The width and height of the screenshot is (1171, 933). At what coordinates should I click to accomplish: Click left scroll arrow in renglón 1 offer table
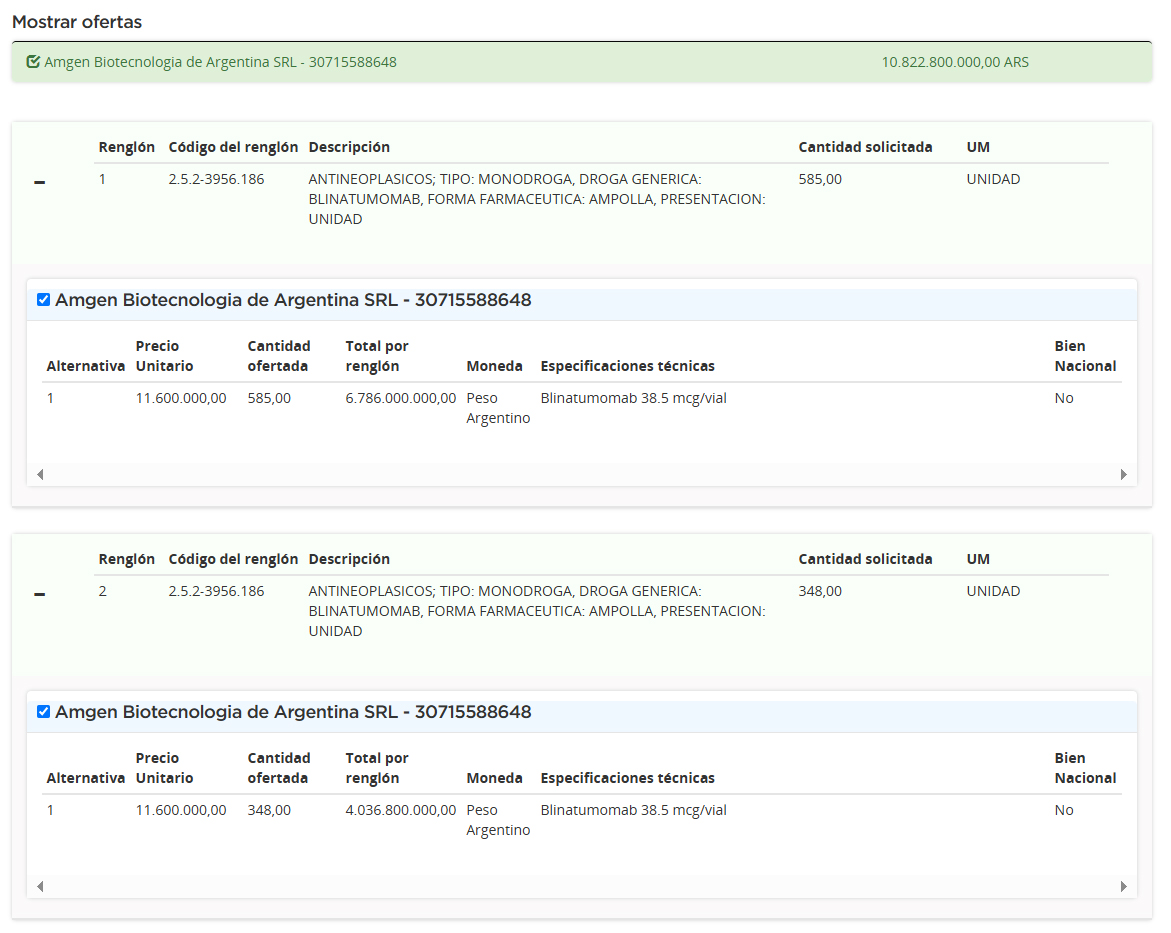[x=40, y=474]
